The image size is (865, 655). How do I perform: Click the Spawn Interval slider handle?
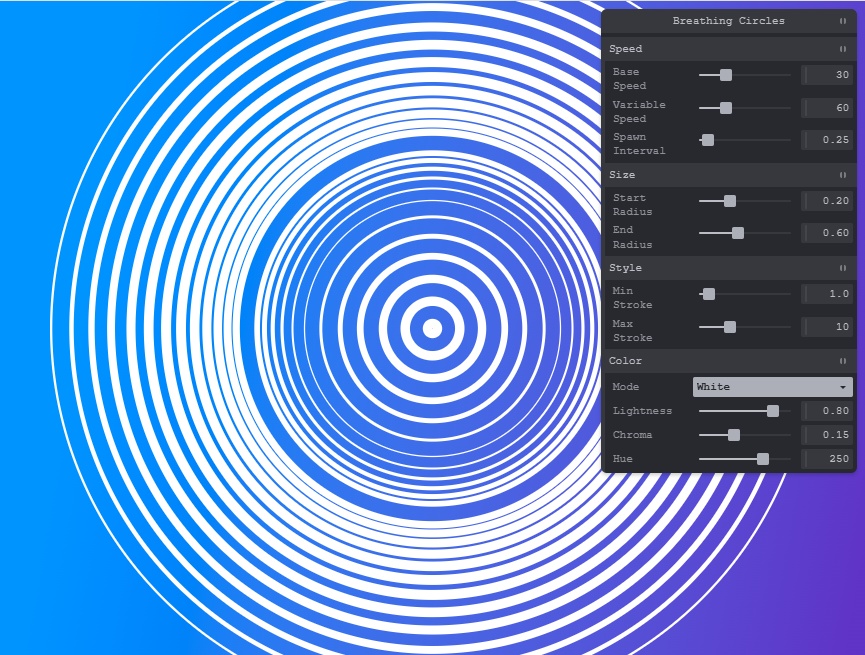[708, 140]
